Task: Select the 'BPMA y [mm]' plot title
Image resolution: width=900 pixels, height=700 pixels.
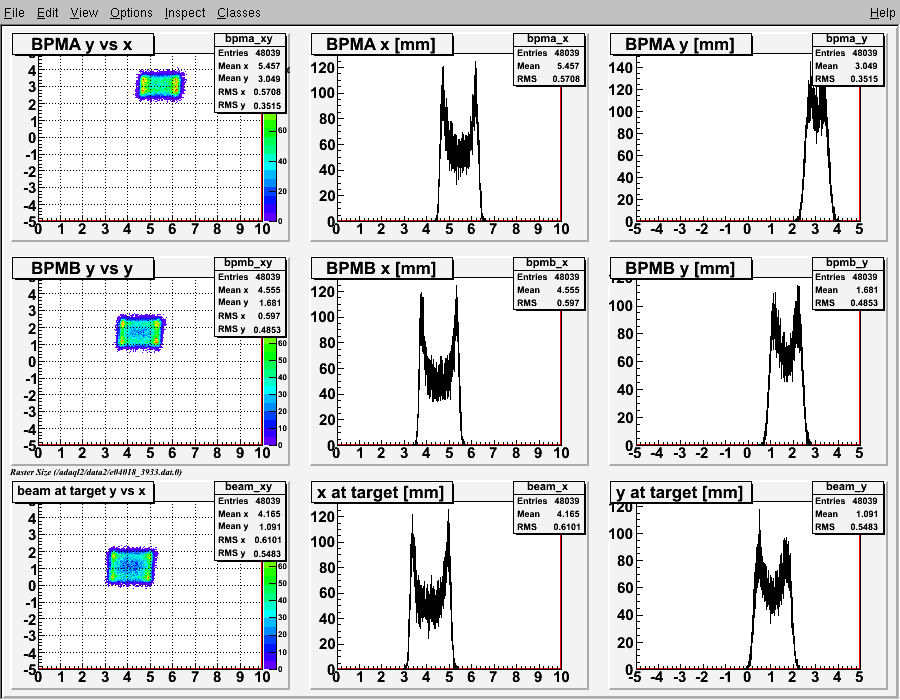Action: click(681, 44)
